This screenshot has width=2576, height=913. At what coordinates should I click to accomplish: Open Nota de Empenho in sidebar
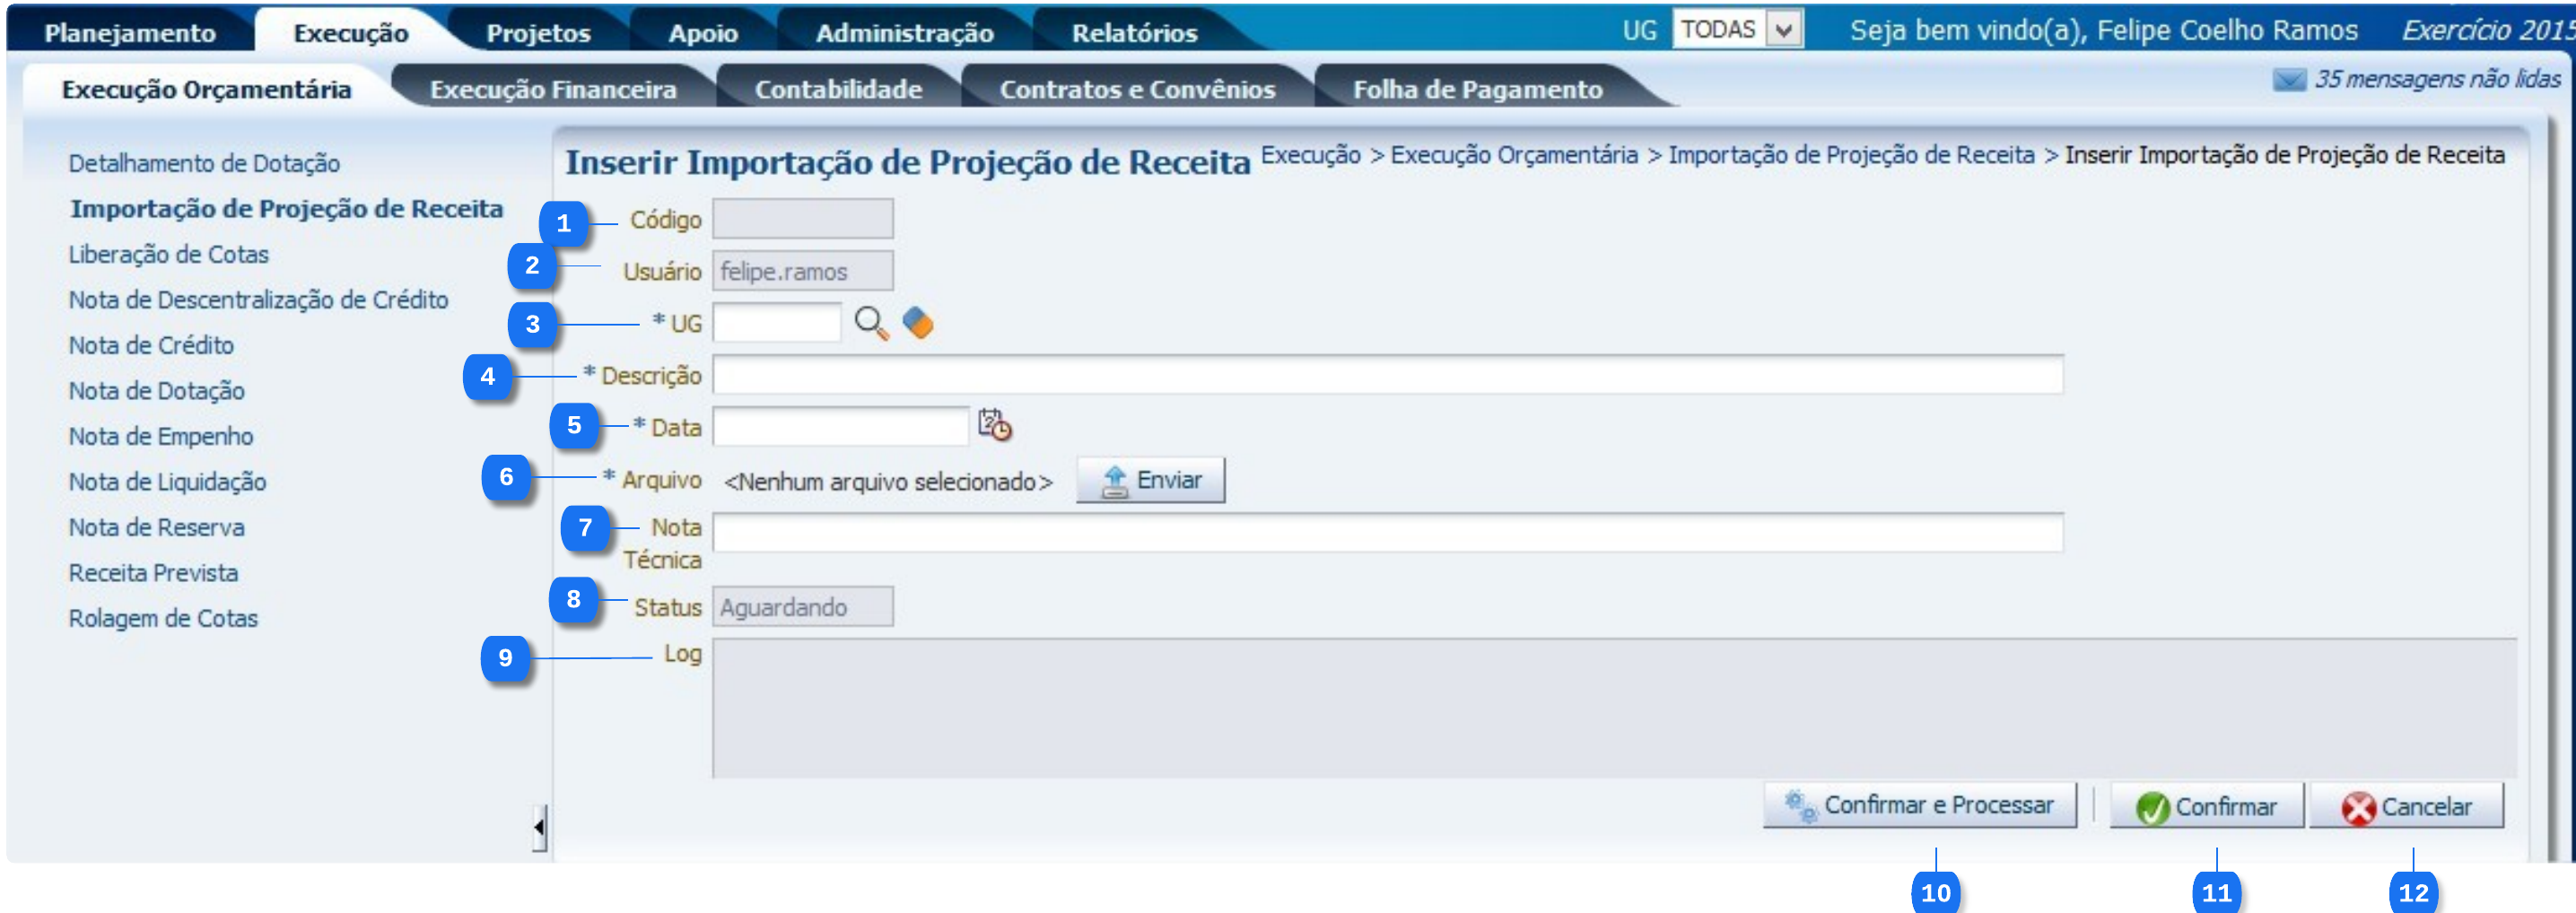pyautogui.click(x=161, y=437)
